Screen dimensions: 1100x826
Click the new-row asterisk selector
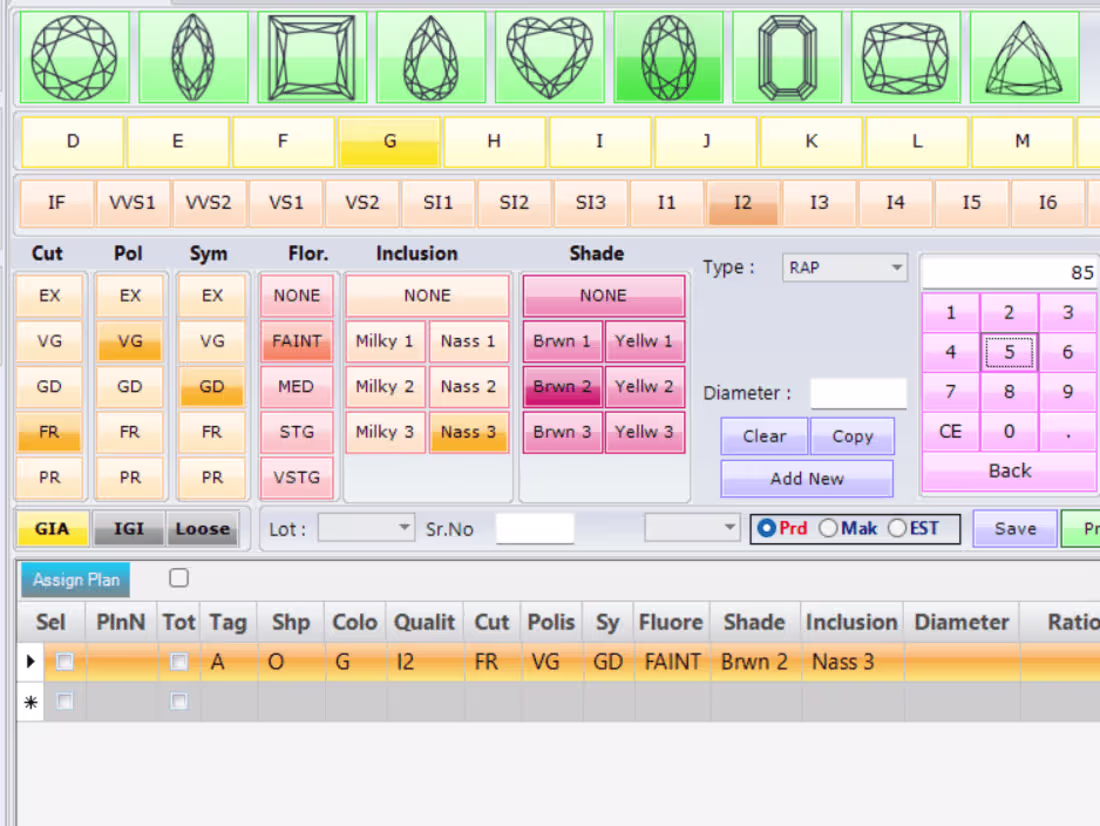coord(31,702)
